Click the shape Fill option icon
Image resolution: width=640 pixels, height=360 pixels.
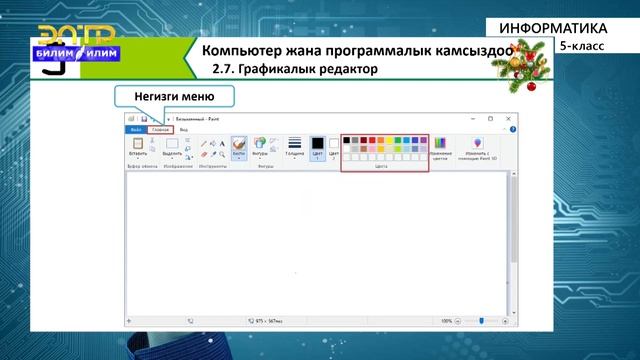point(274,149)
